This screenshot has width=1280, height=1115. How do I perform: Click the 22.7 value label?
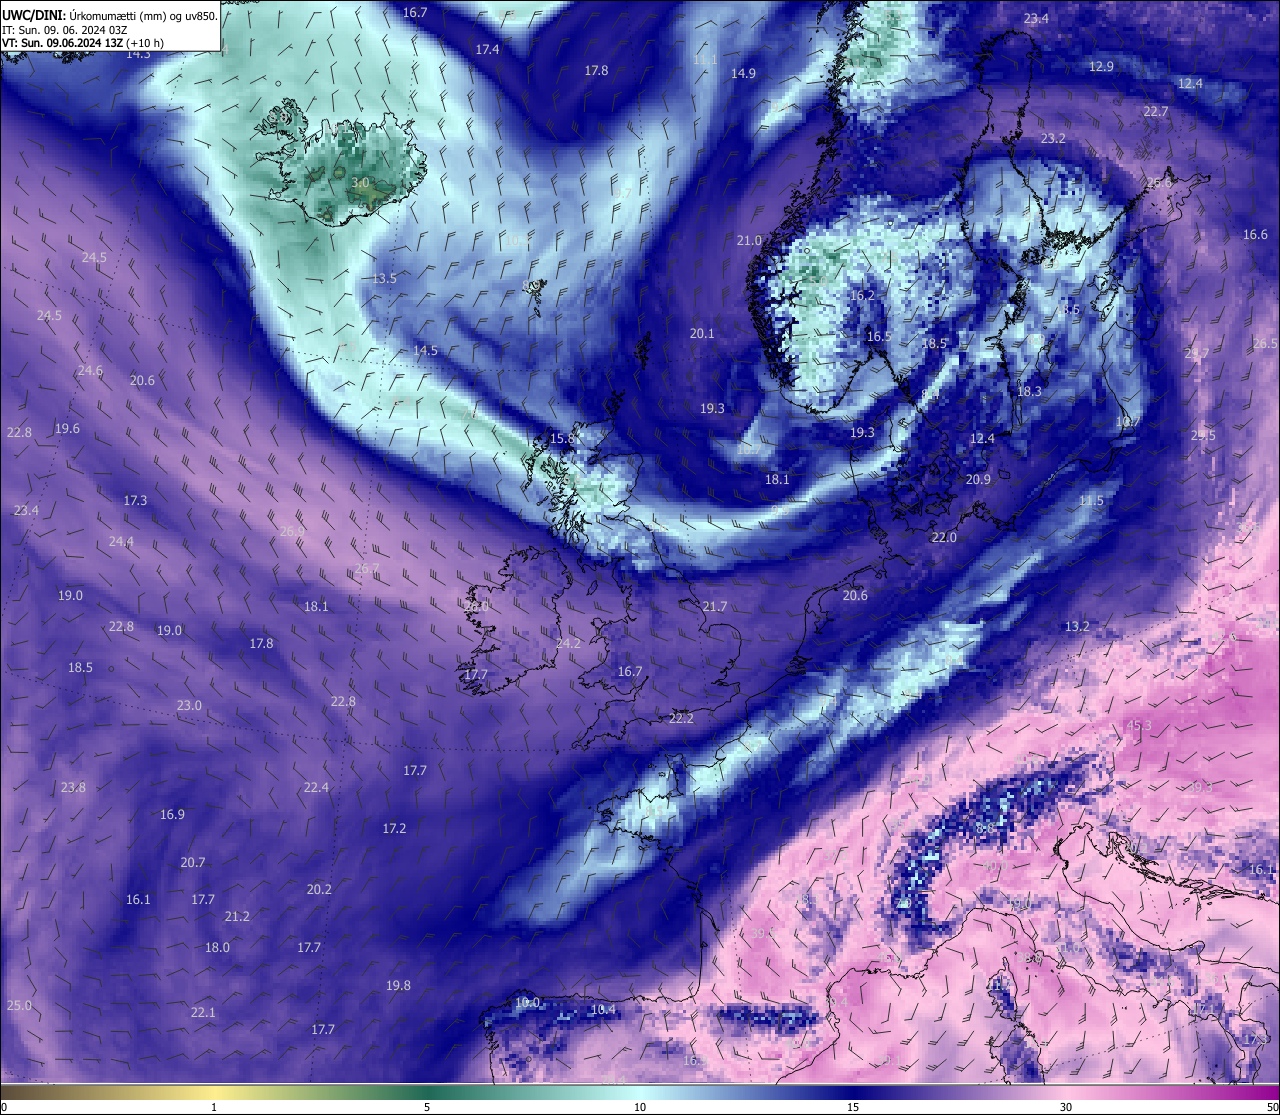1155,111
